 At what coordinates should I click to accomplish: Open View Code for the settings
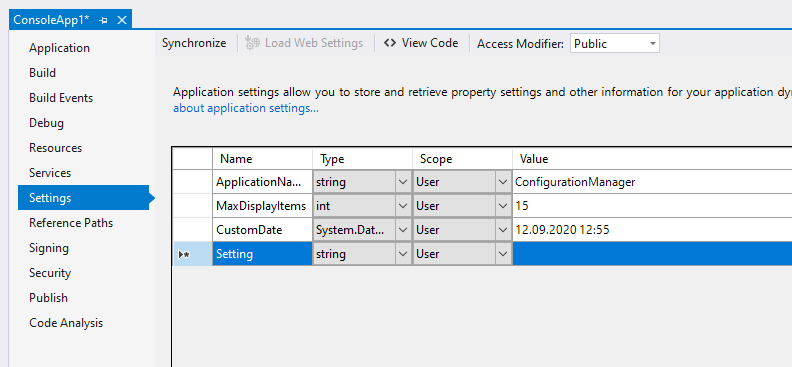tap(421, 43)
